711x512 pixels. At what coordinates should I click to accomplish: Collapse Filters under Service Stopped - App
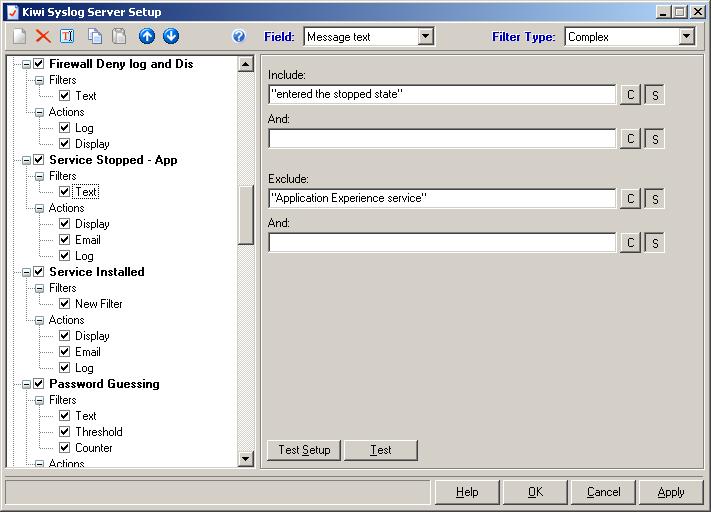[x=39, y=176]
